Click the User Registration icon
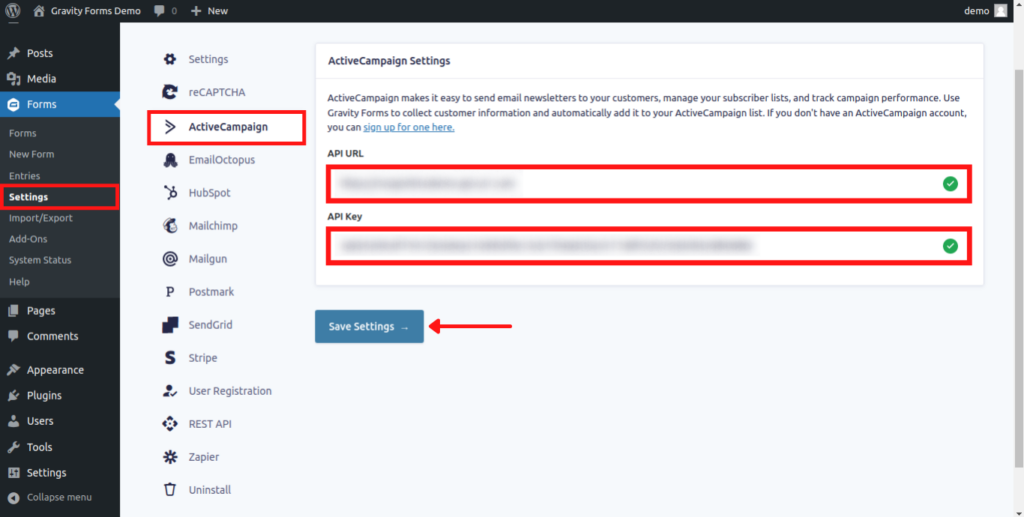This screenshot has height=517, width=1024. pos(170,391)
